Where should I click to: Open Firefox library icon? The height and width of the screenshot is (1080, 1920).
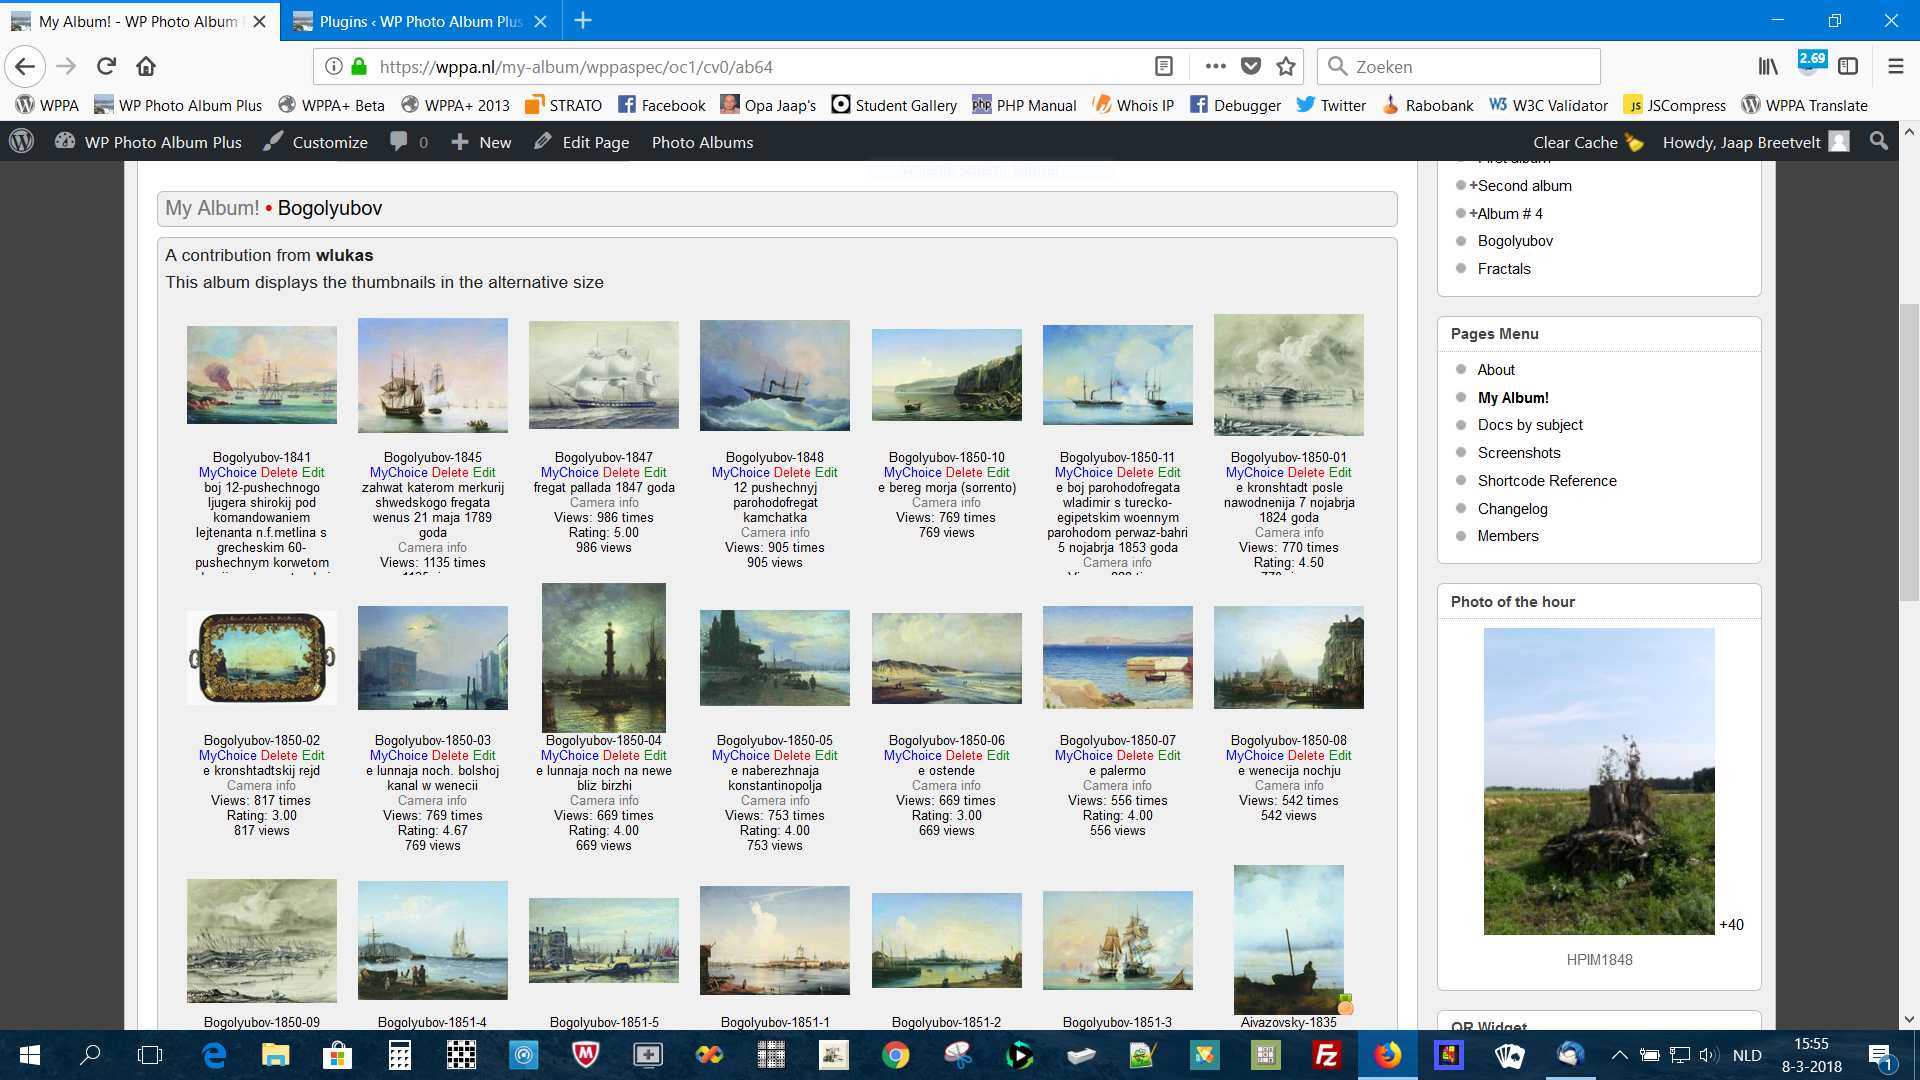pyautogui.click(x=1768, y=67)
